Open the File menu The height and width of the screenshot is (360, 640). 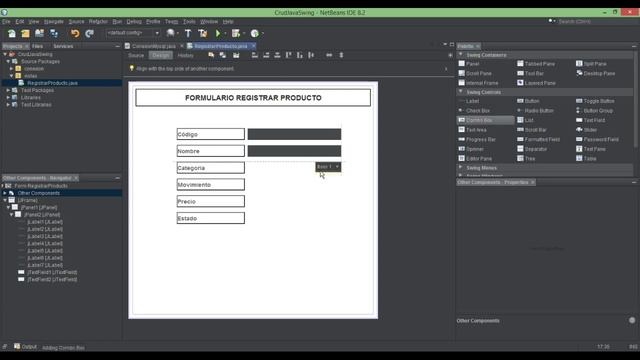(6, 22)
